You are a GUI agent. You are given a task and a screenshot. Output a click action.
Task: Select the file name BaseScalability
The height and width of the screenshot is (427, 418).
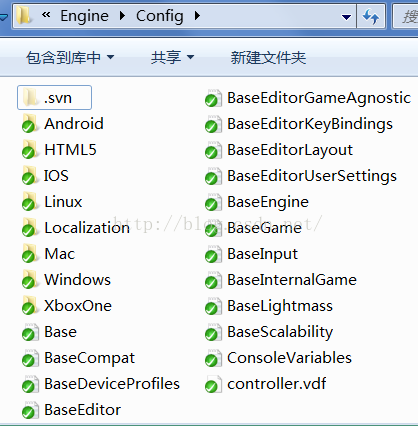point(280,332)
